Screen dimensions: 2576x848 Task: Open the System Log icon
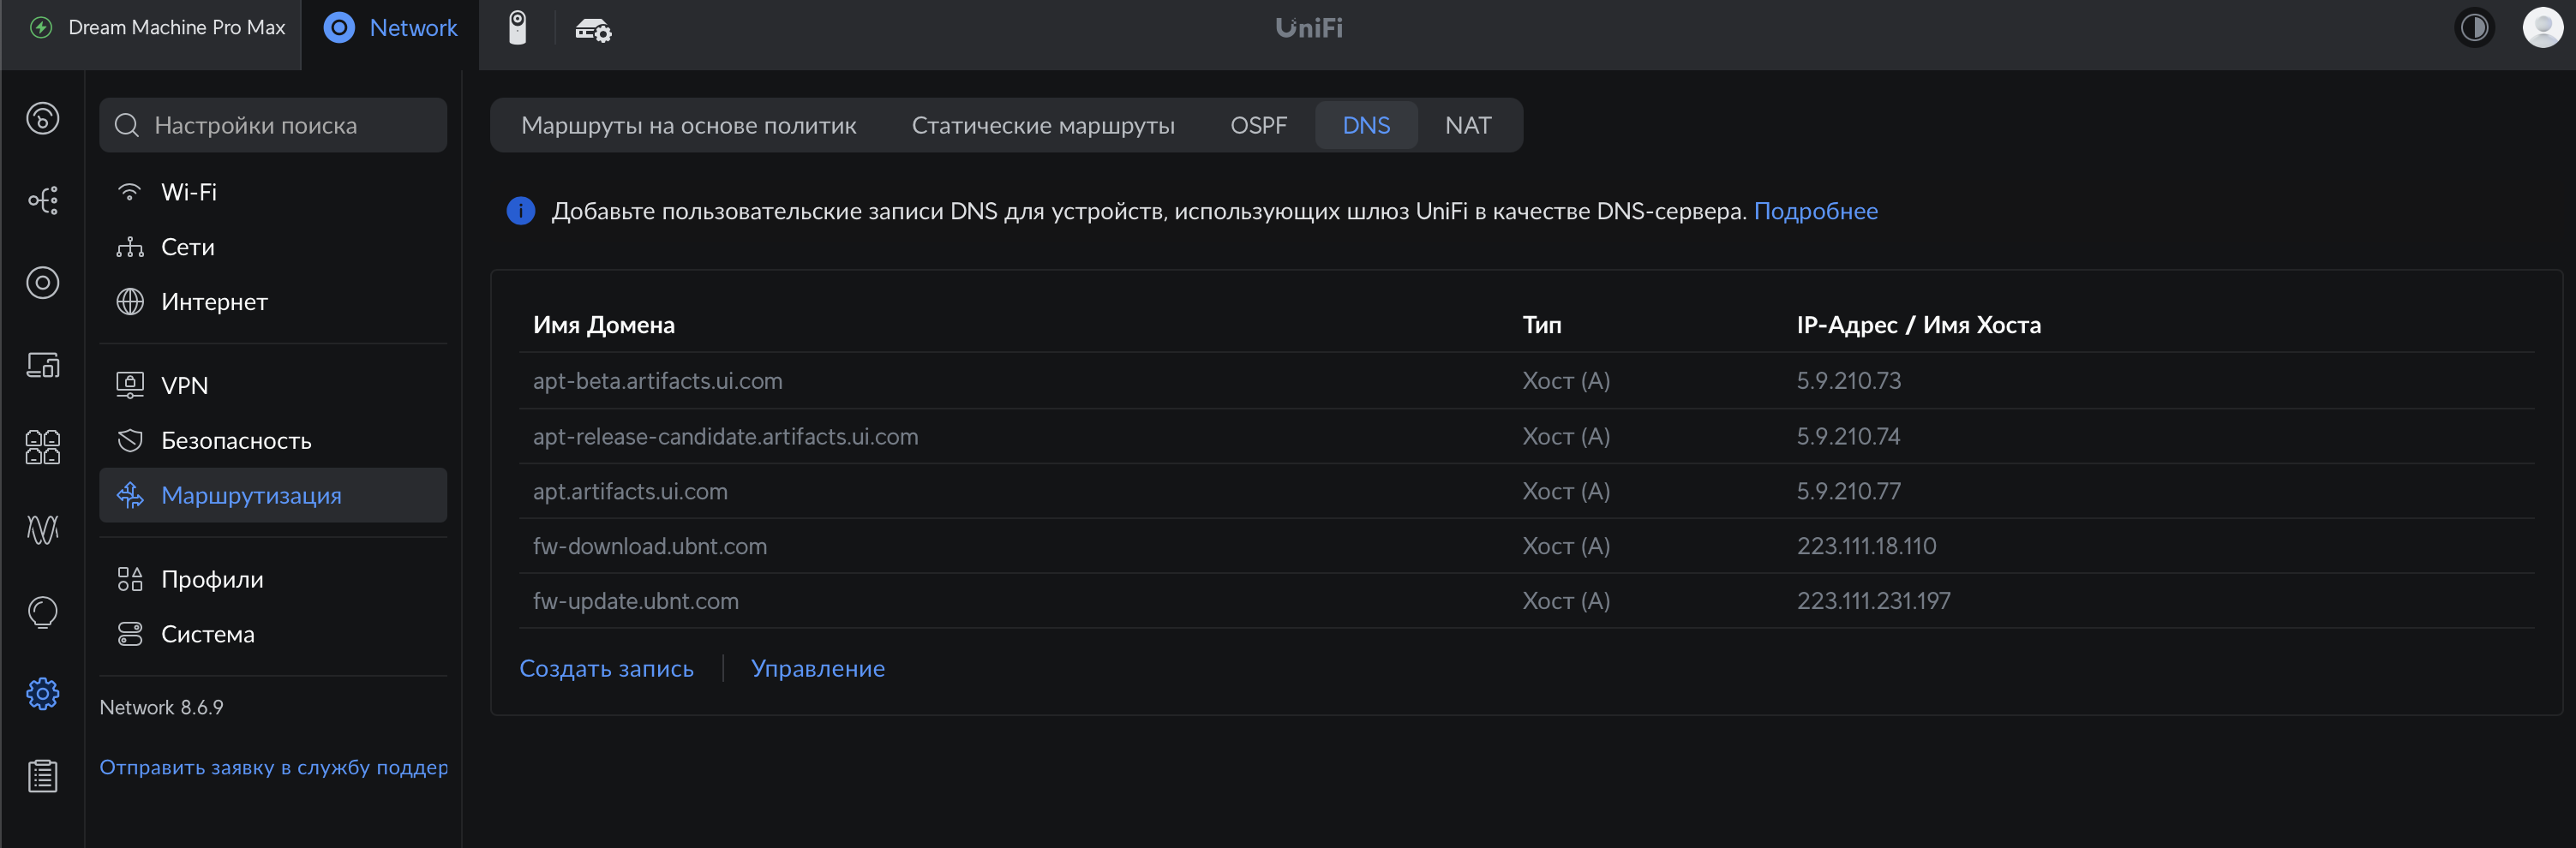pyautogui.click(x=42, y=775)
